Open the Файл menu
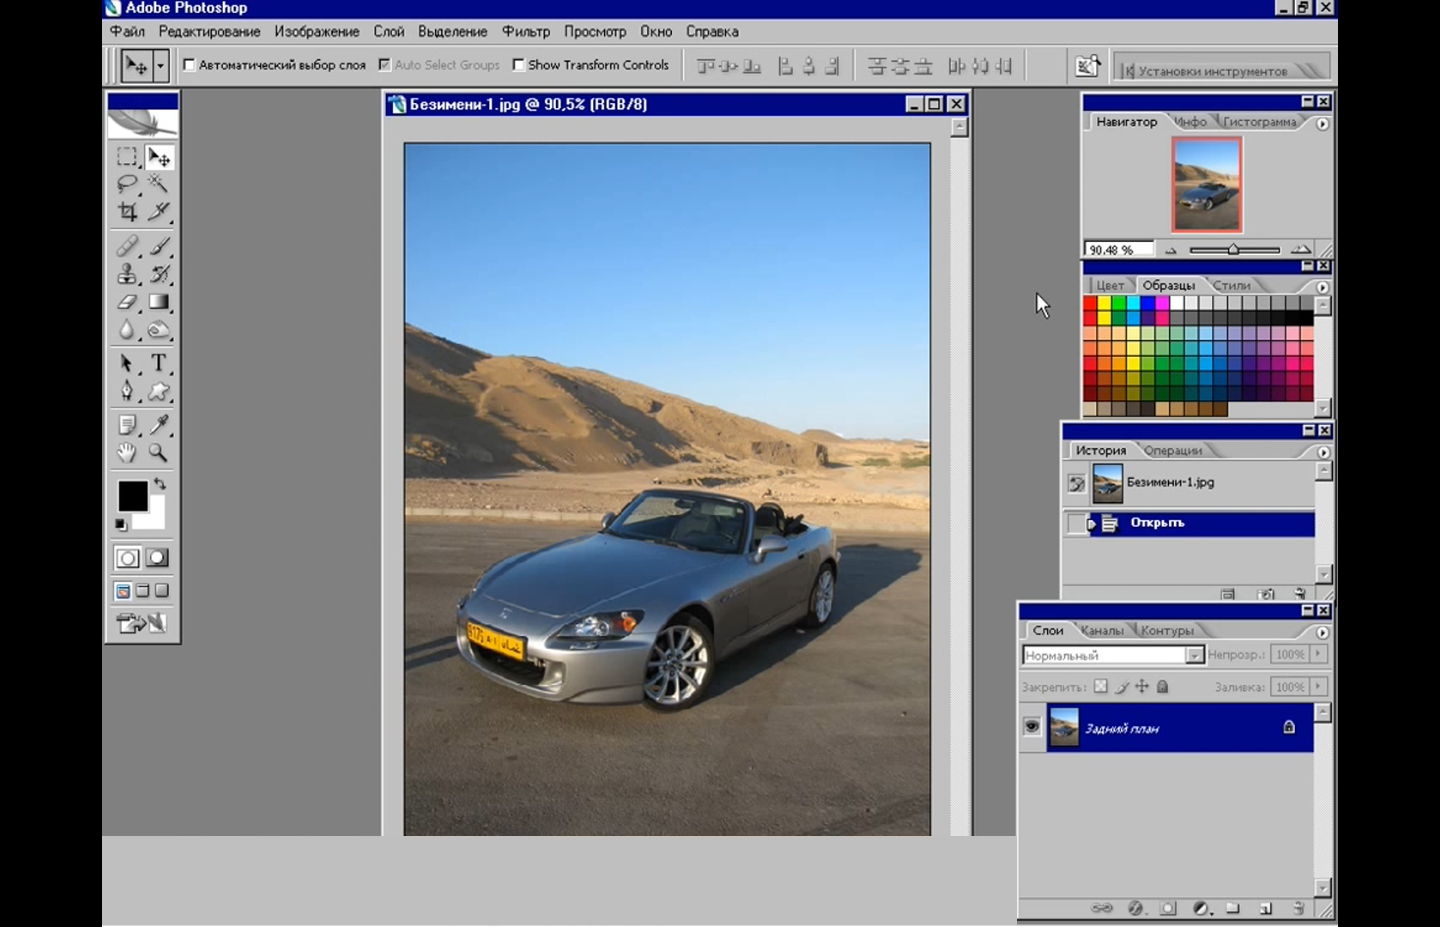 click(127, 32)
